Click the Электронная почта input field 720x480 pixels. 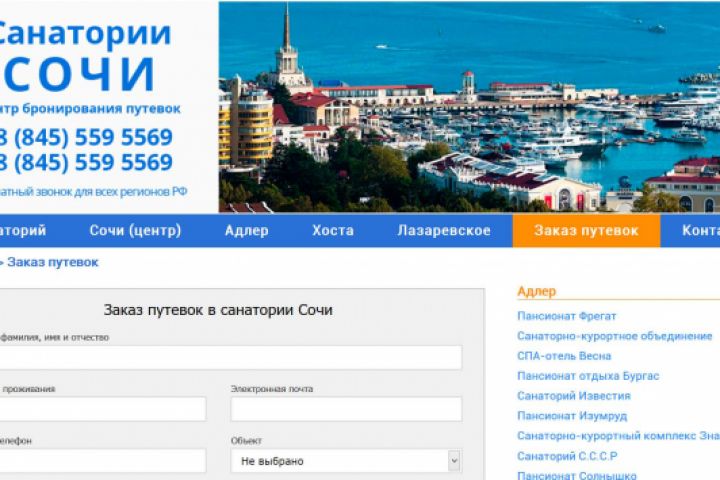[x=346, y=409]
